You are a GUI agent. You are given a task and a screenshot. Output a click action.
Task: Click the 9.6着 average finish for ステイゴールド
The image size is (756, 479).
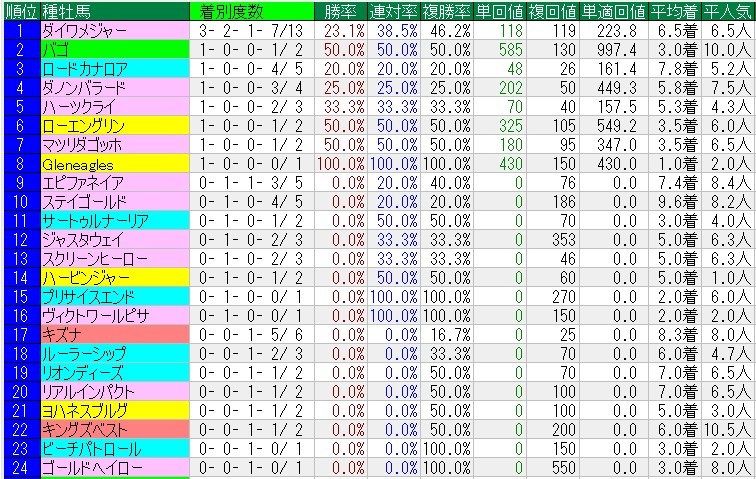coord(674,202)
